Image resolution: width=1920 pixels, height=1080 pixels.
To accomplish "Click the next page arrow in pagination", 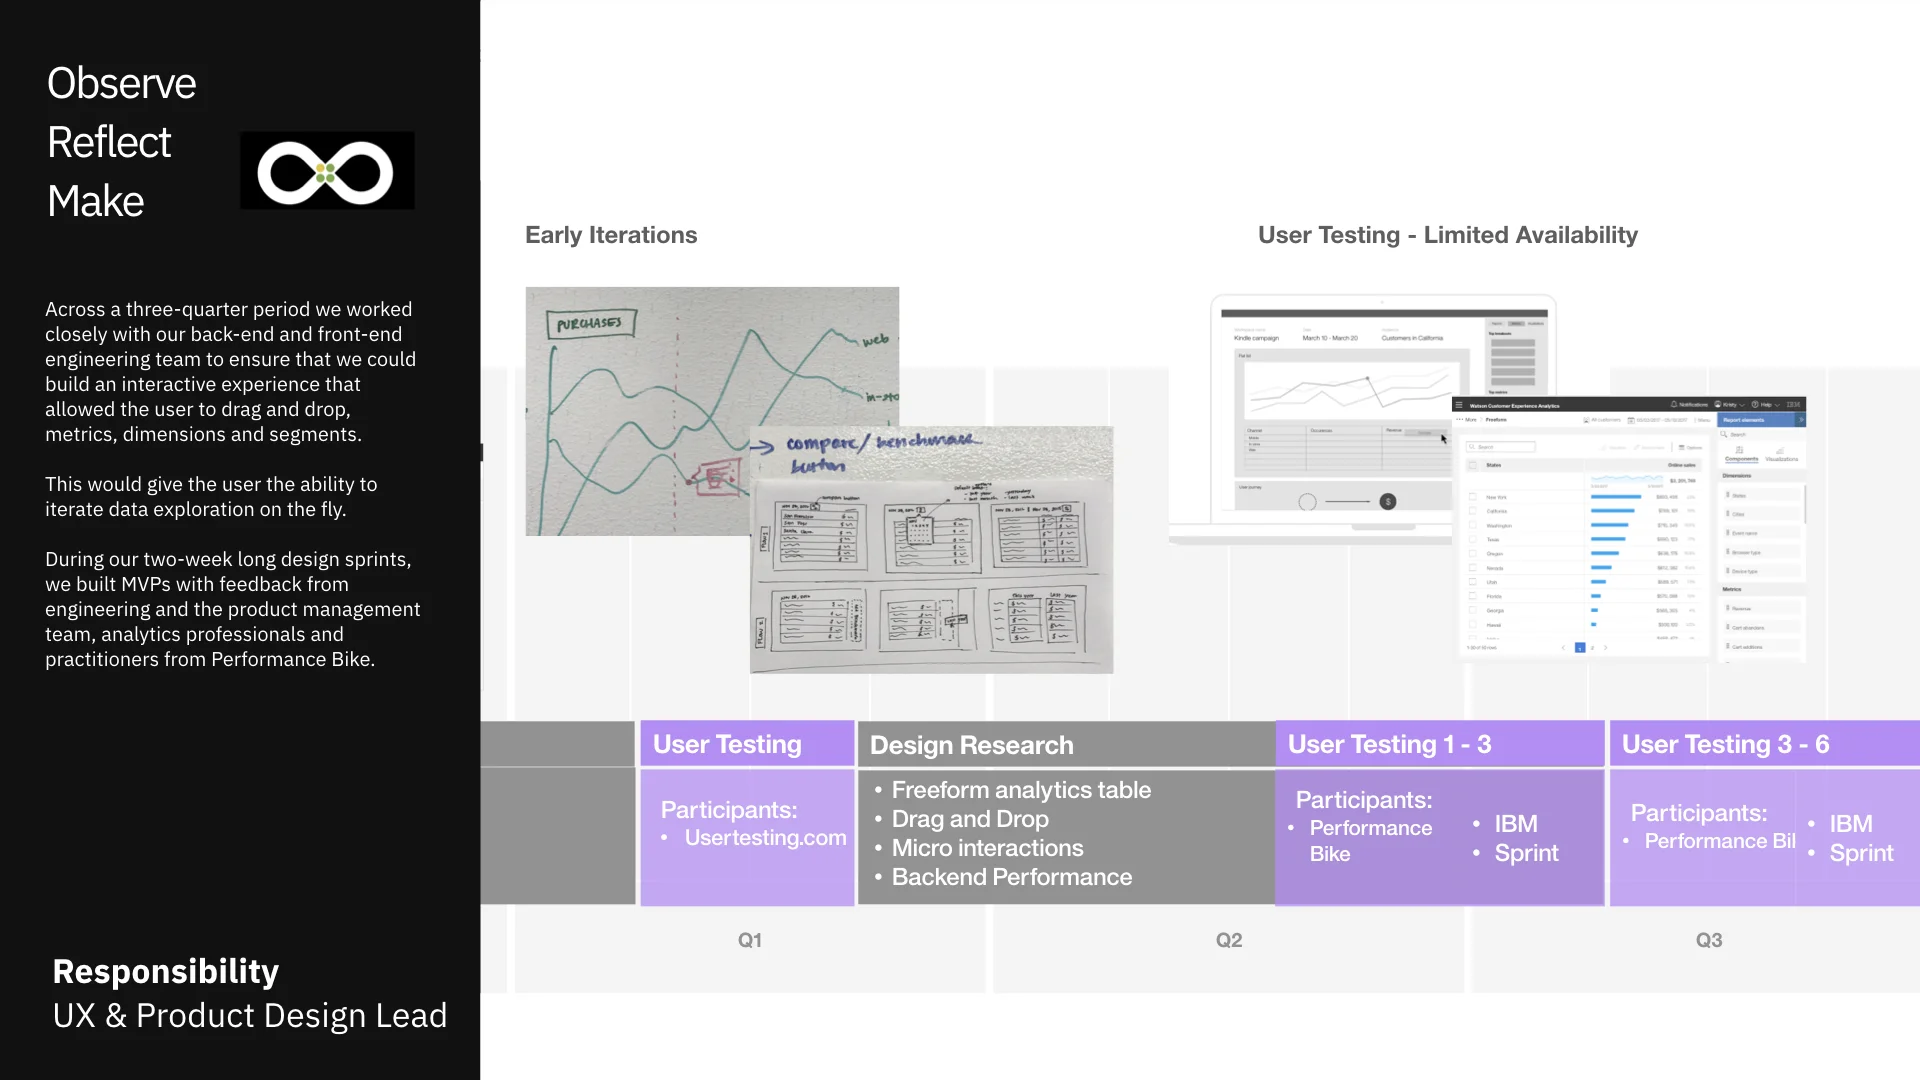I will (1605, 648).
